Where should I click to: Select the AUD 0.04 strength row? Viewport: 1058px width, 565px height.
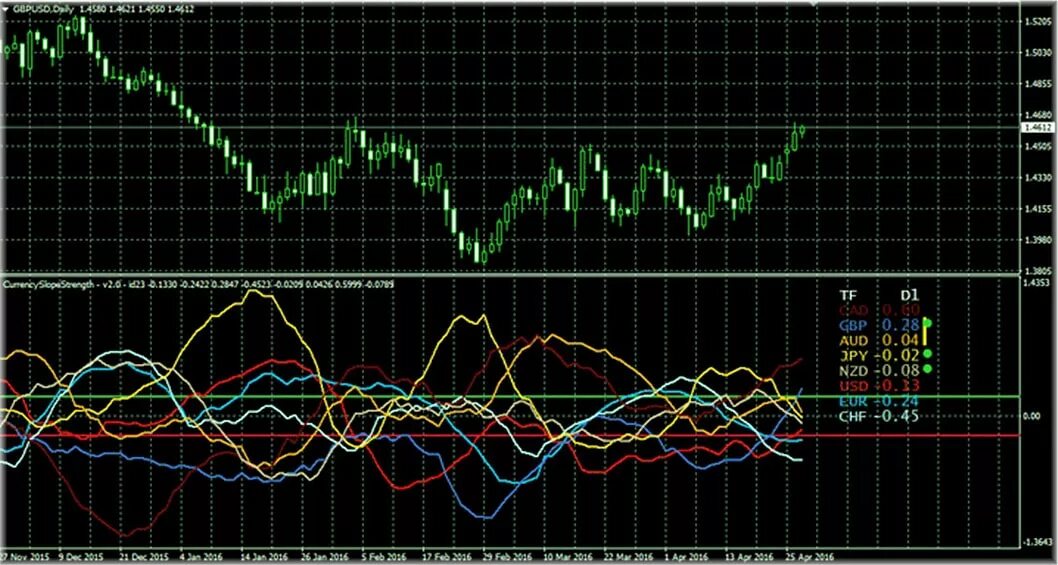pyautogui.click(x=879, y=340)
